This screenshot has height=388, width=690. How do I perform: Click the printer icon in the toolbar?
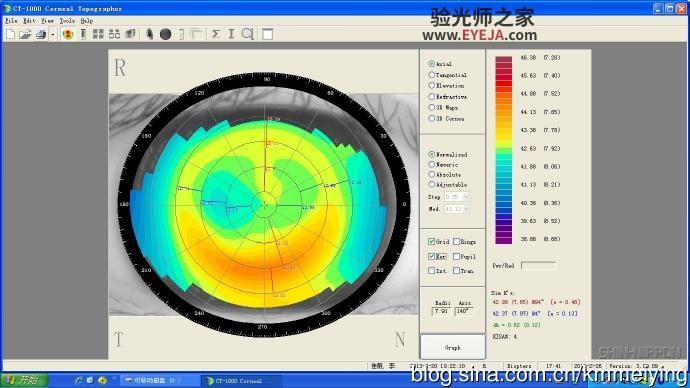point(41,34)
